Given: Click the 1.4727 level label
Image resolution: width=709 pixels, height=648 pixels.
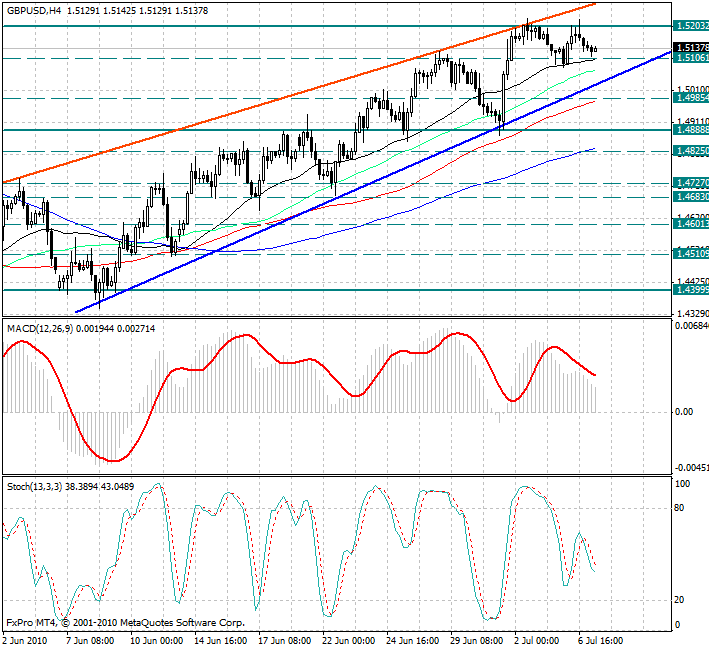Looking at the screenshot, I should click(x=691, y=183).
